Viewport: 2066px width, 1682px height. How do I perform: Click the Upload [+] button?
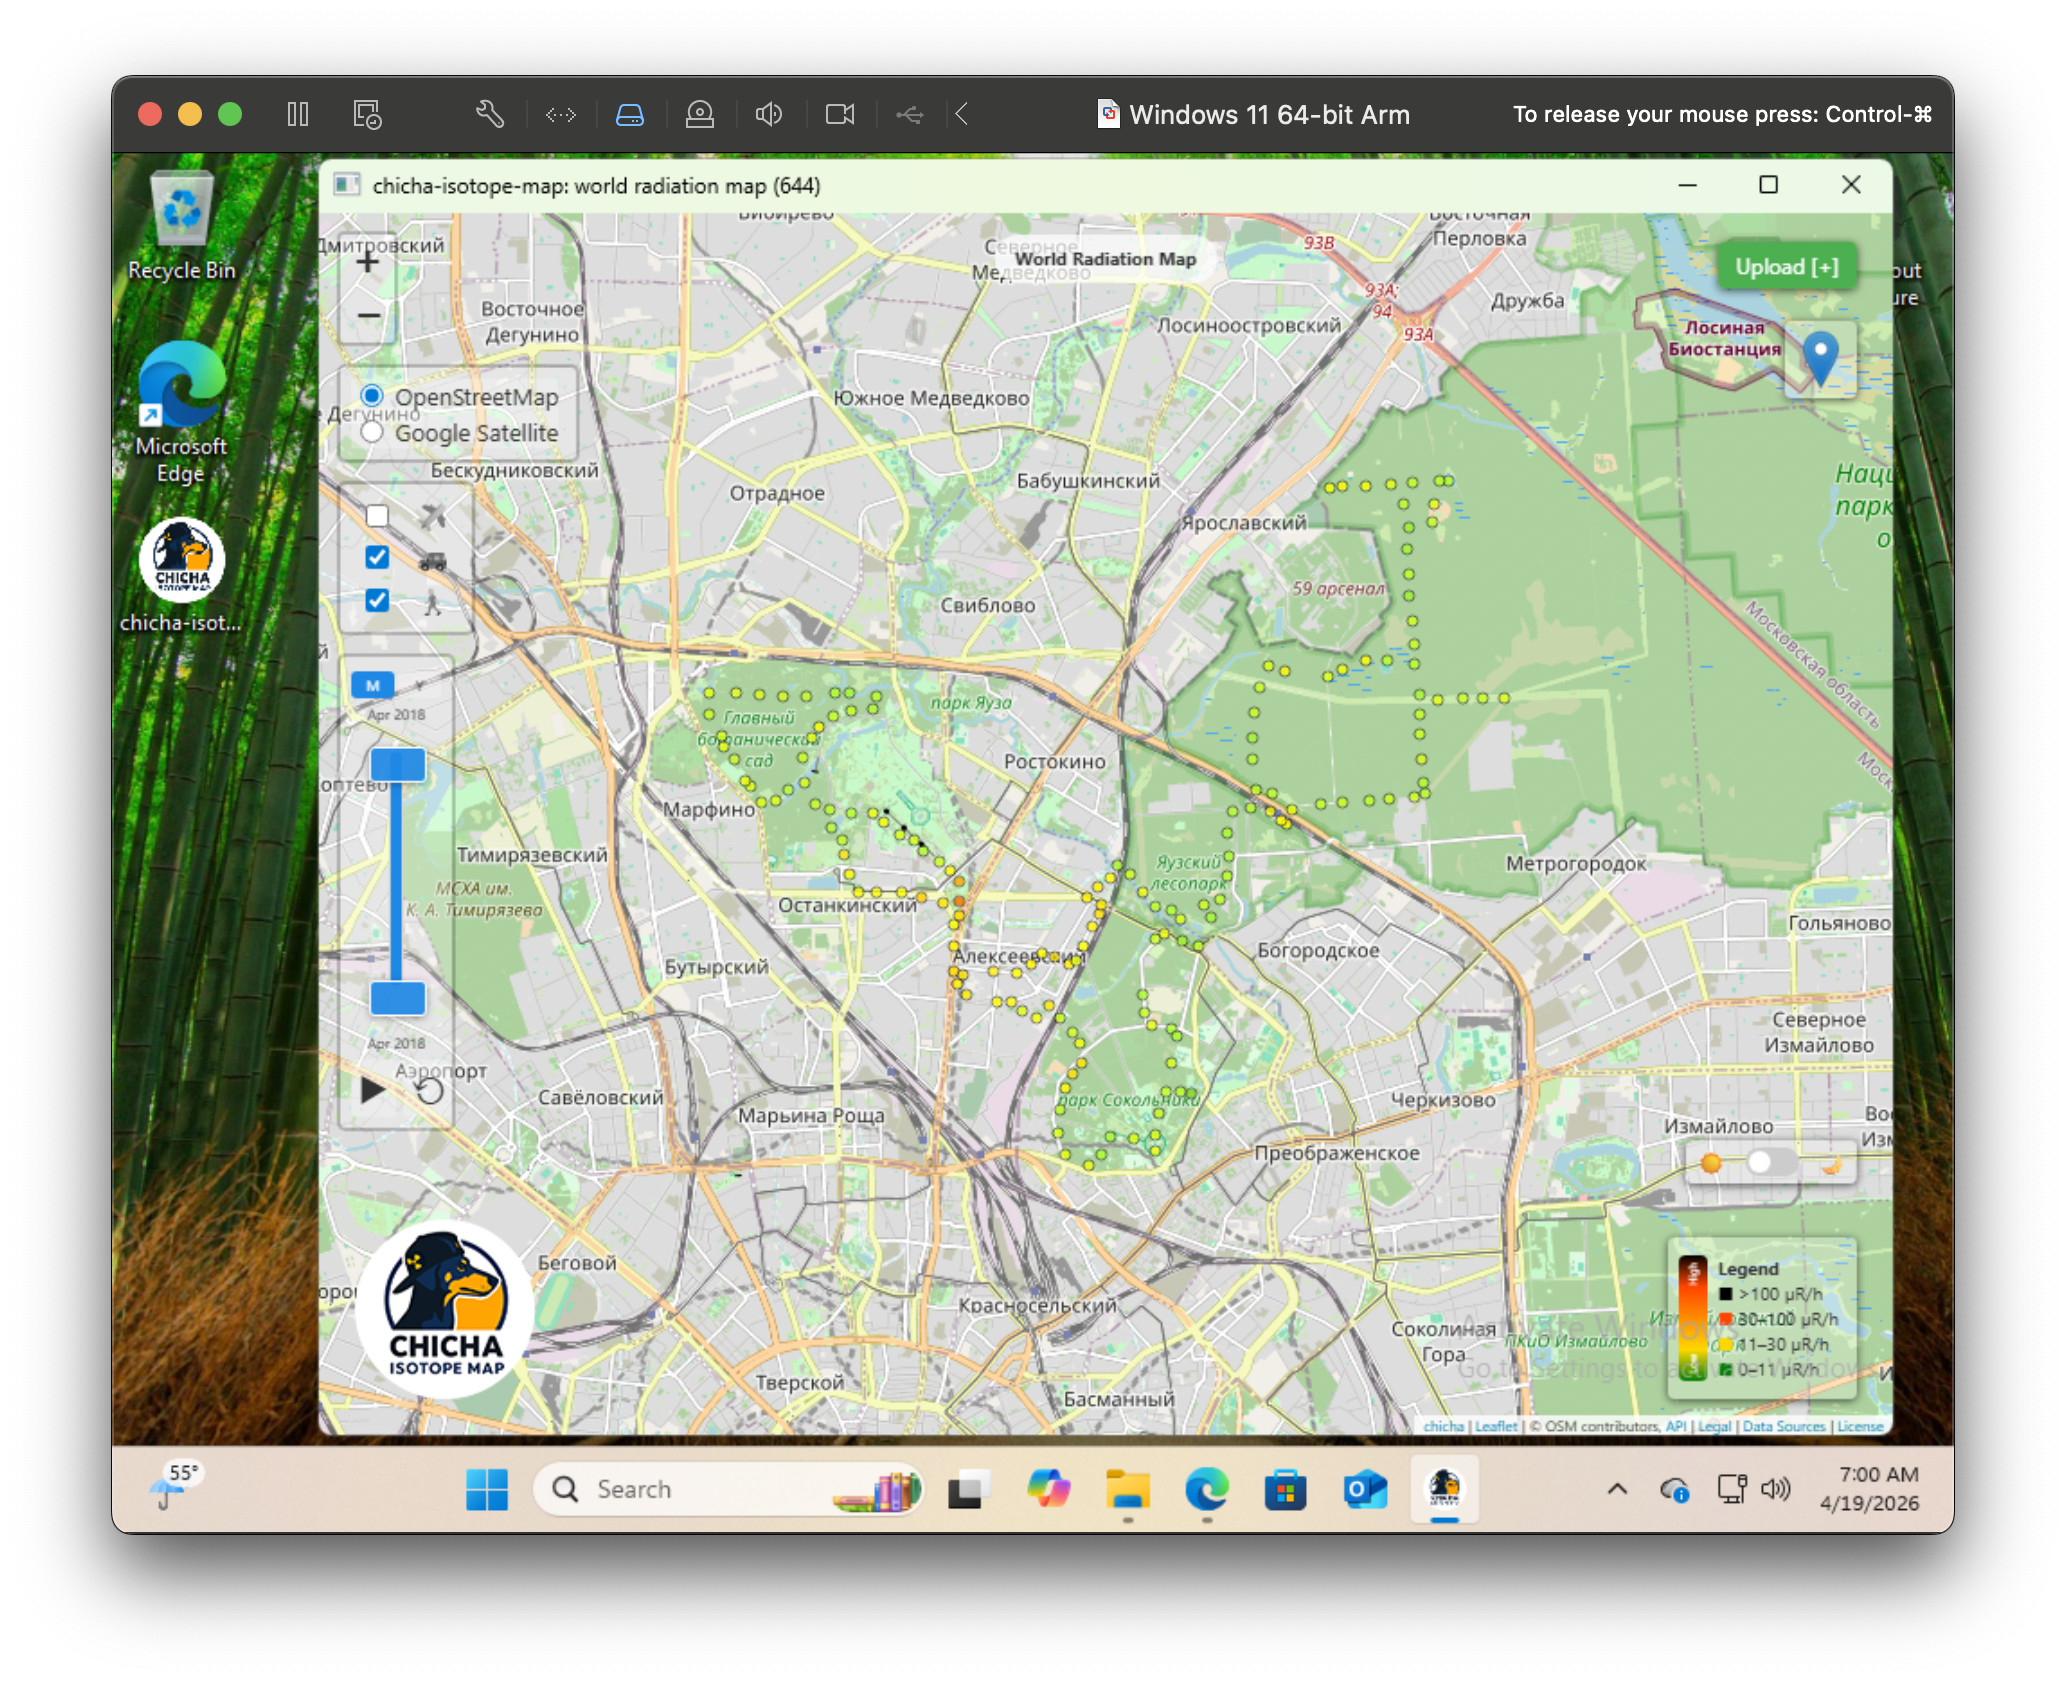point(1786,267)
